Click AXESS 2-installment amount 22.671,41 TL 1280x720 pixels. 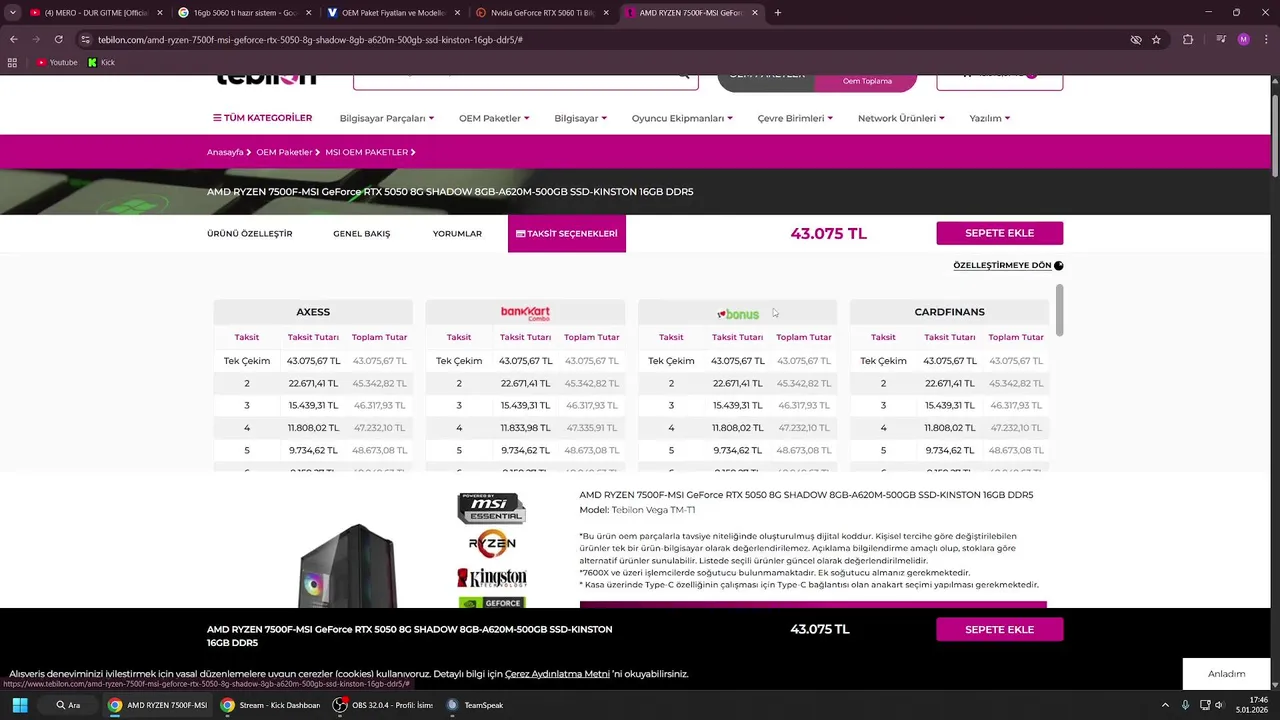(x=313, y=383)
